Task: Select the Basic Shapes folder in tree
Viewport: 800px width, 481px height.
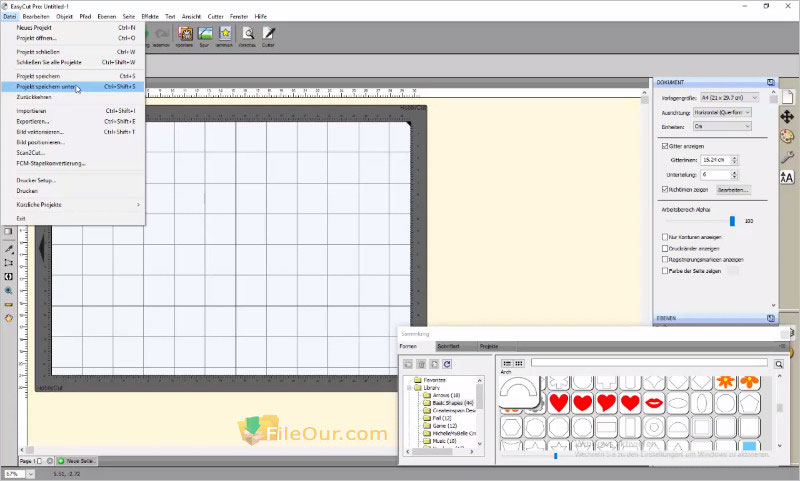Action: point(448,403)
